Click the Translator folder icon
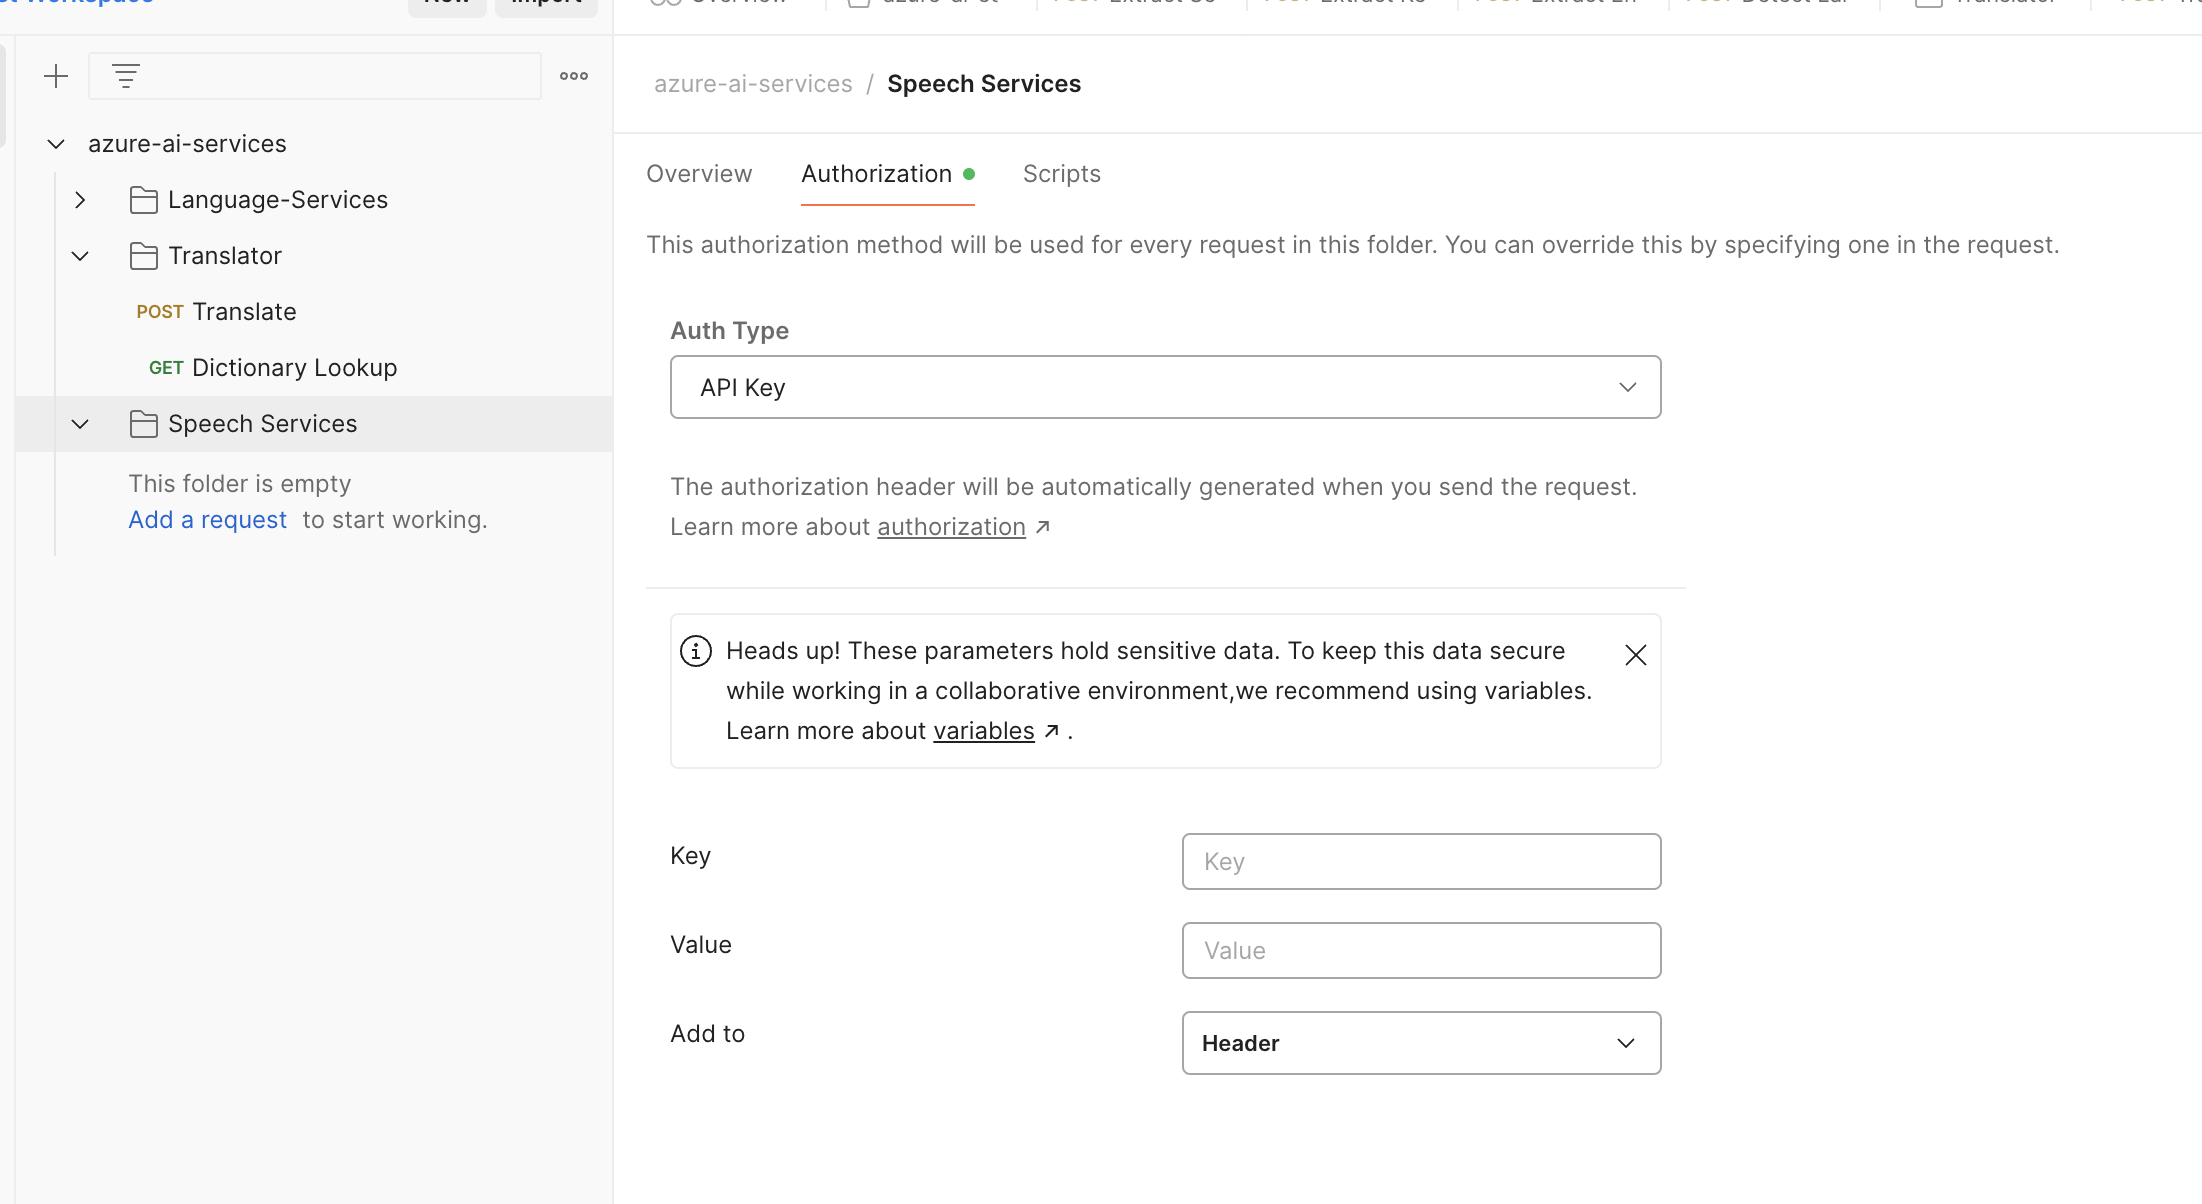Screen dimensions: 2202x1204 (143, 256)
